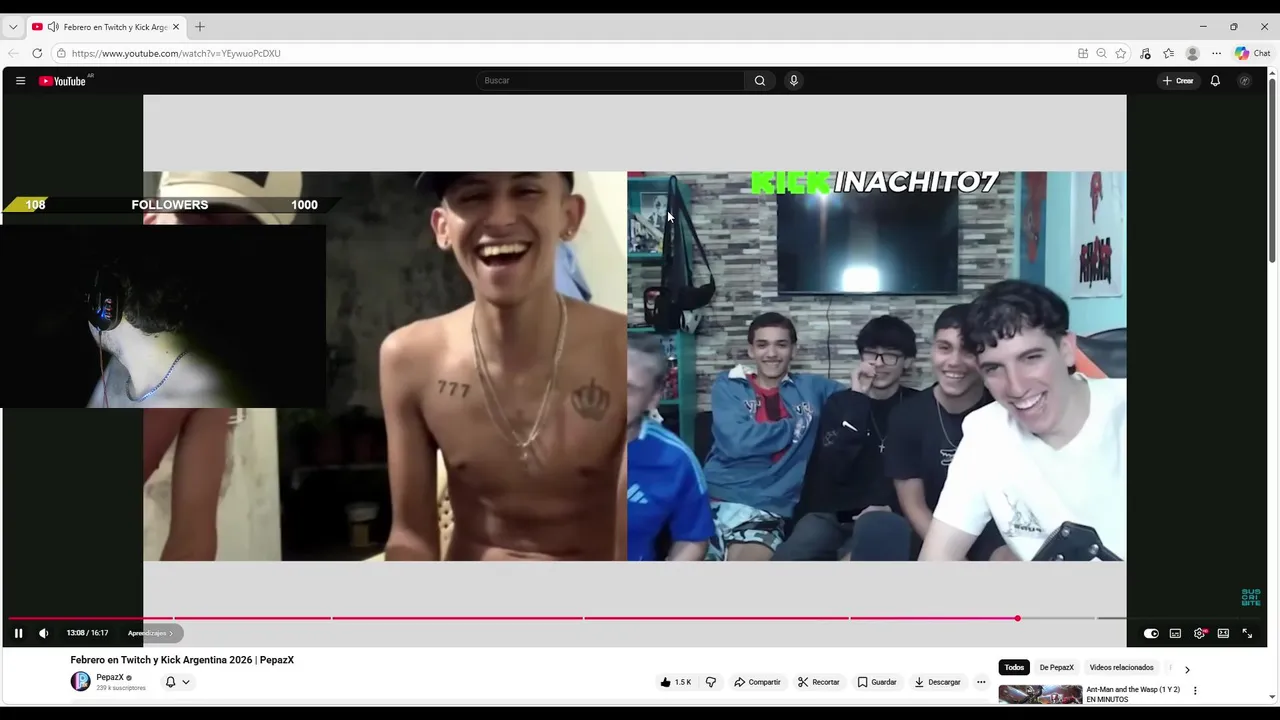Screen dimensions: 1280x720
Task: Close the Febrero en Twitch tab
Action: click(x=177, y=27)
